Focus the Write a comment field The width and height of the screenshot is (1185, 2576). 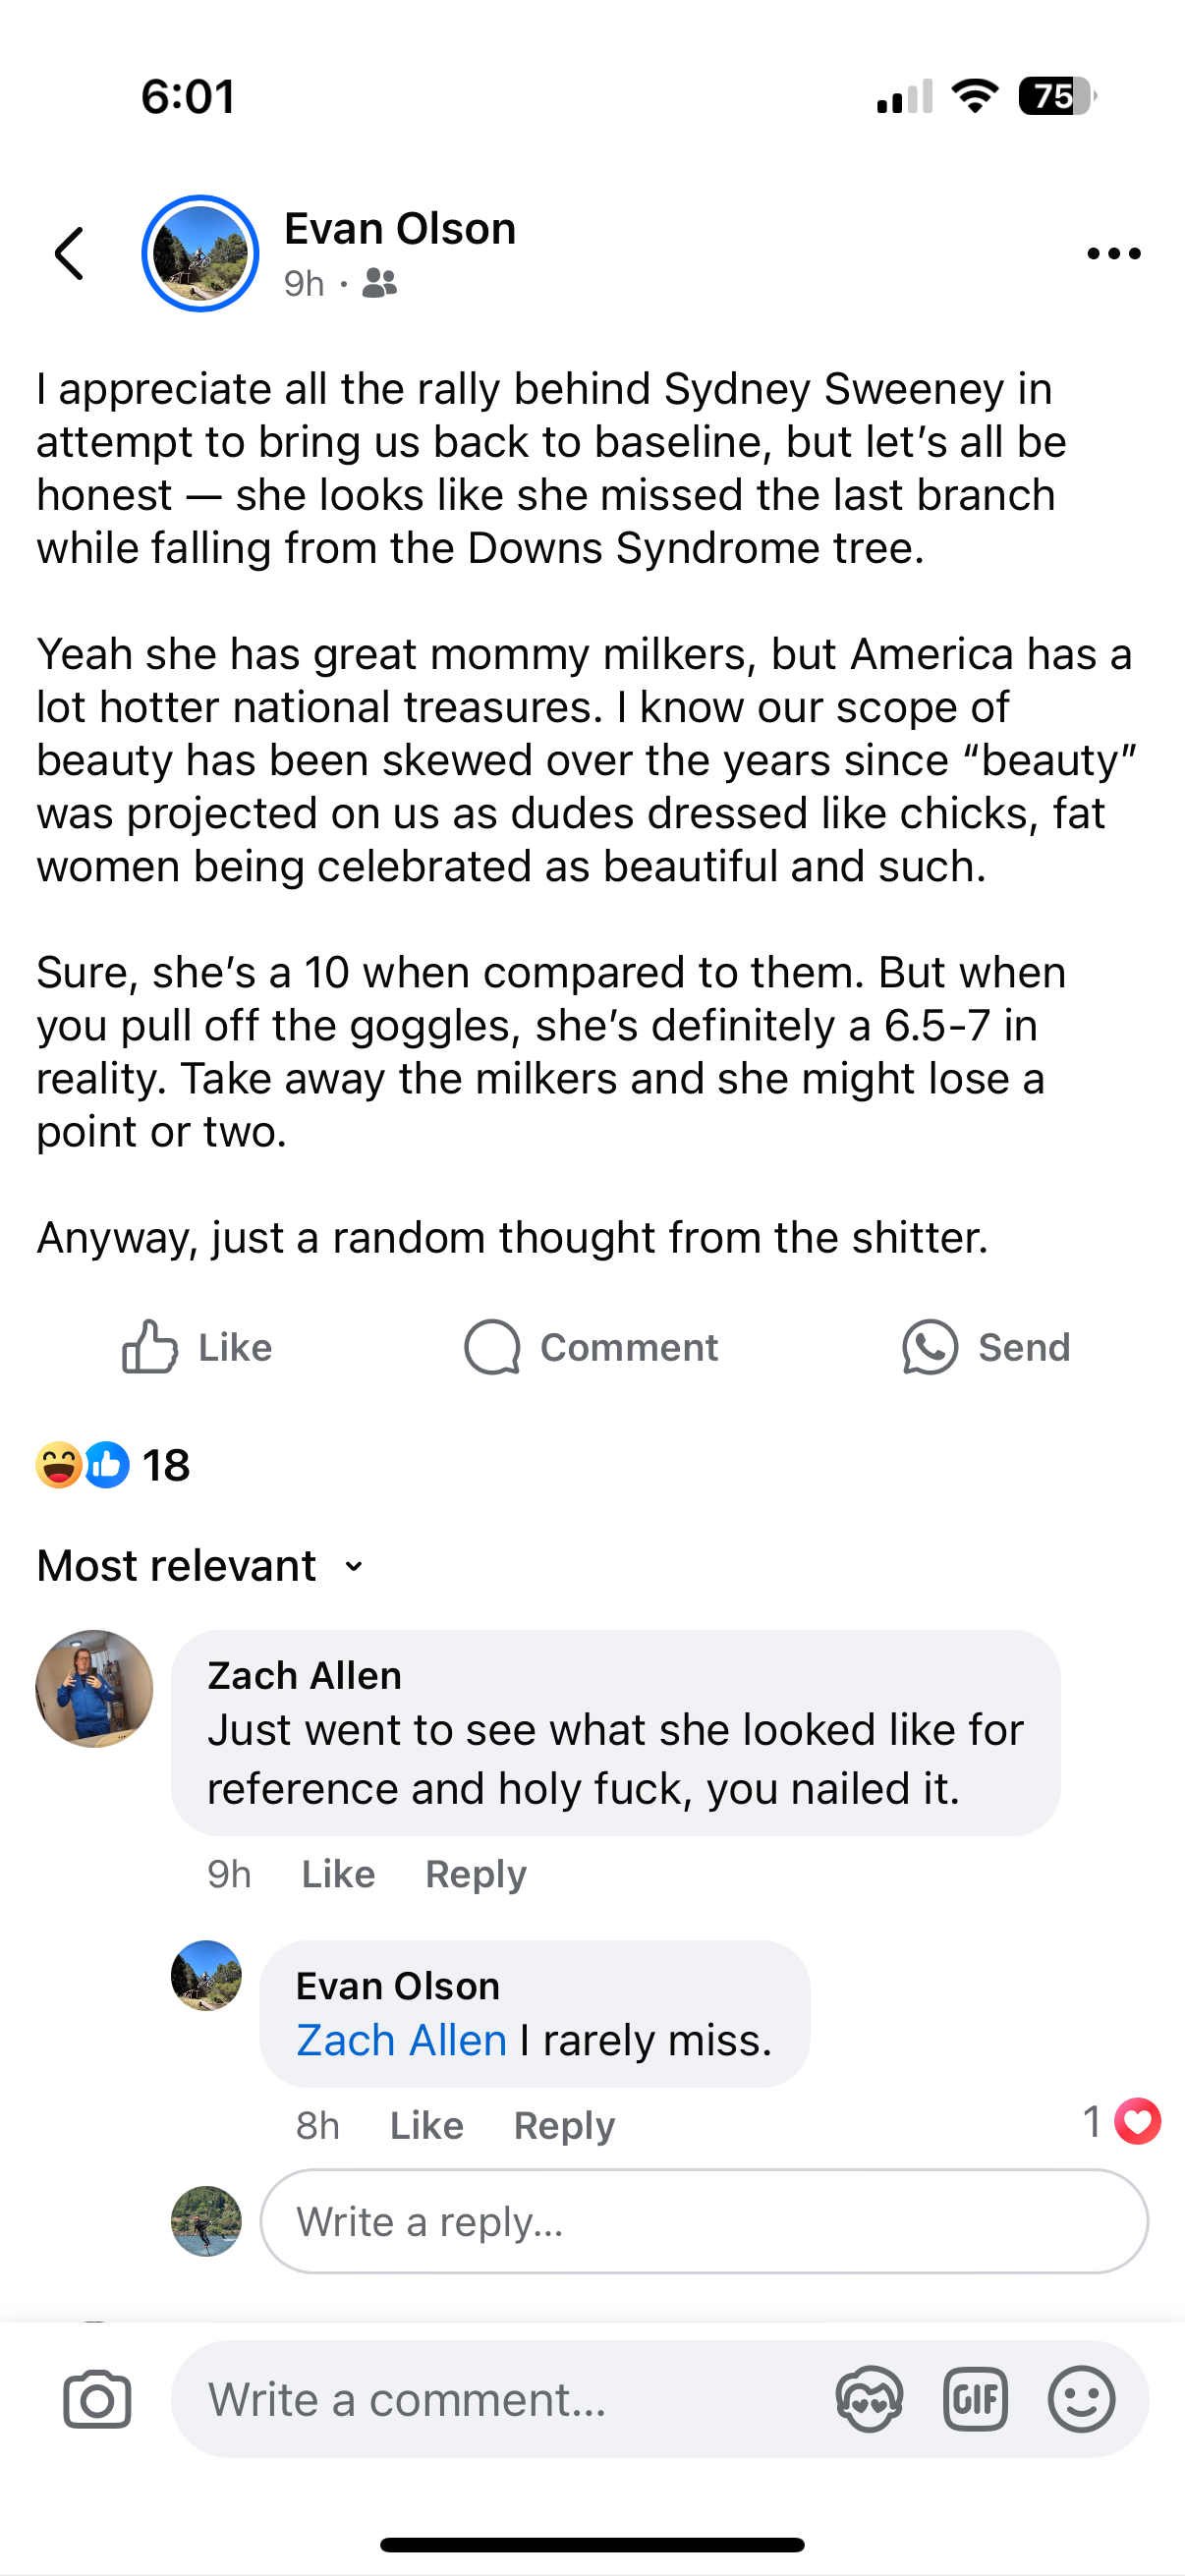(500, 2399)
